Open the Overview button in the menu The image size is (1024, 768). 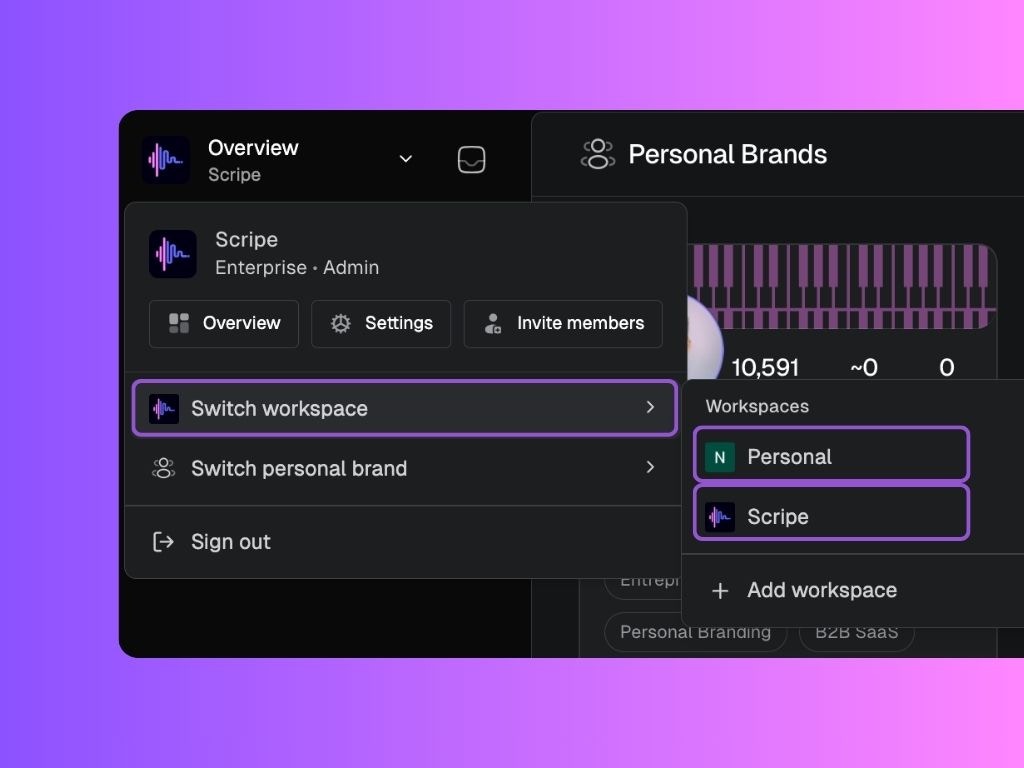click(224, 323)
